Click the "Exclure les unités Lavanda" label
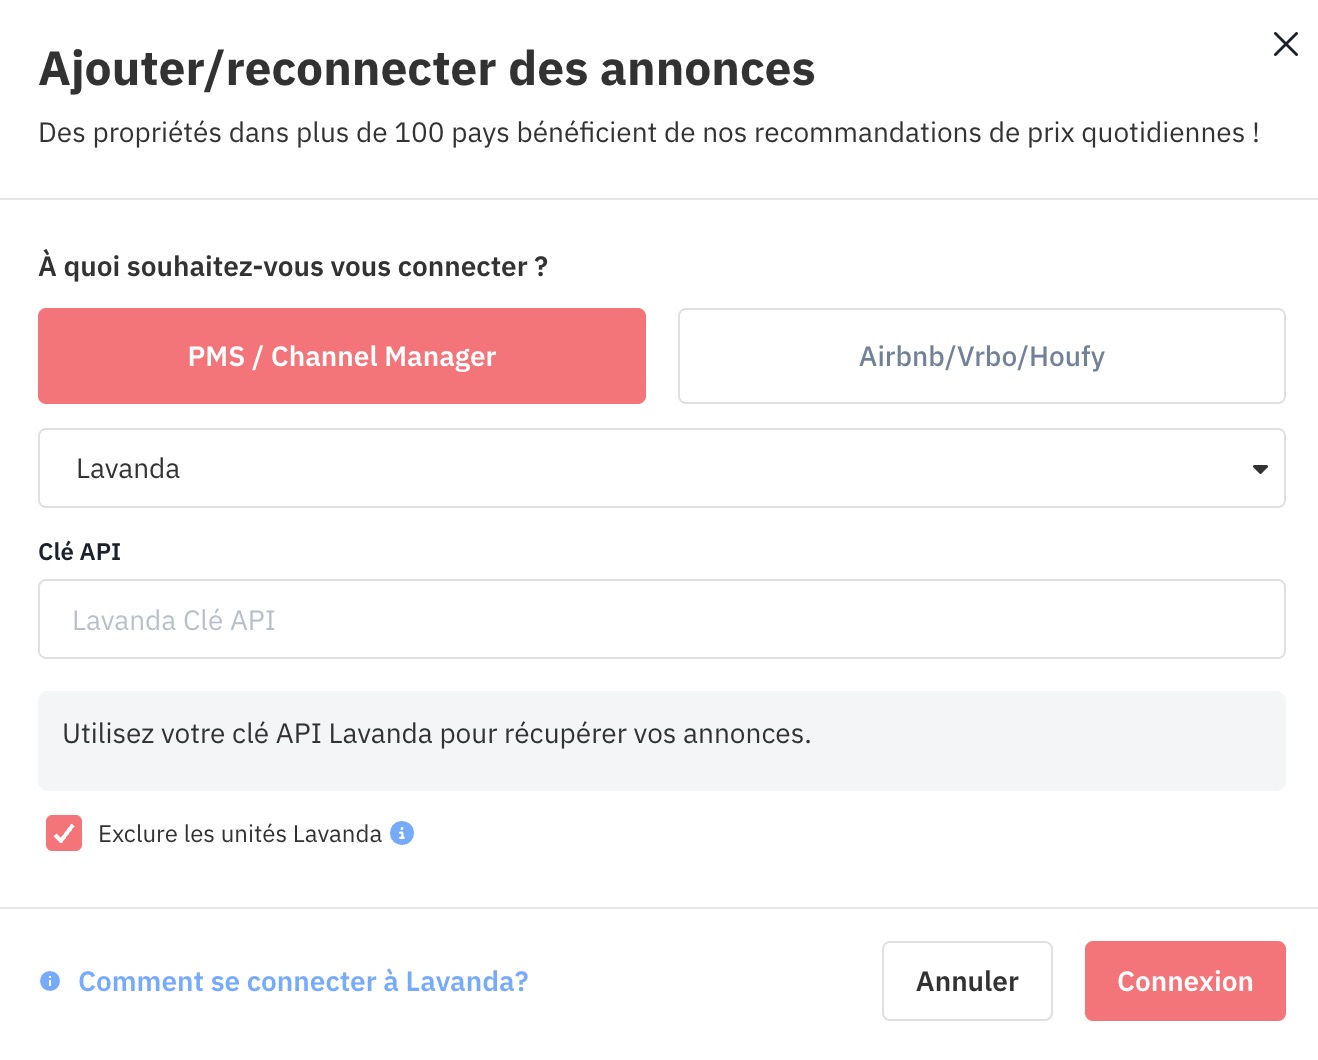 coord(240,834)
